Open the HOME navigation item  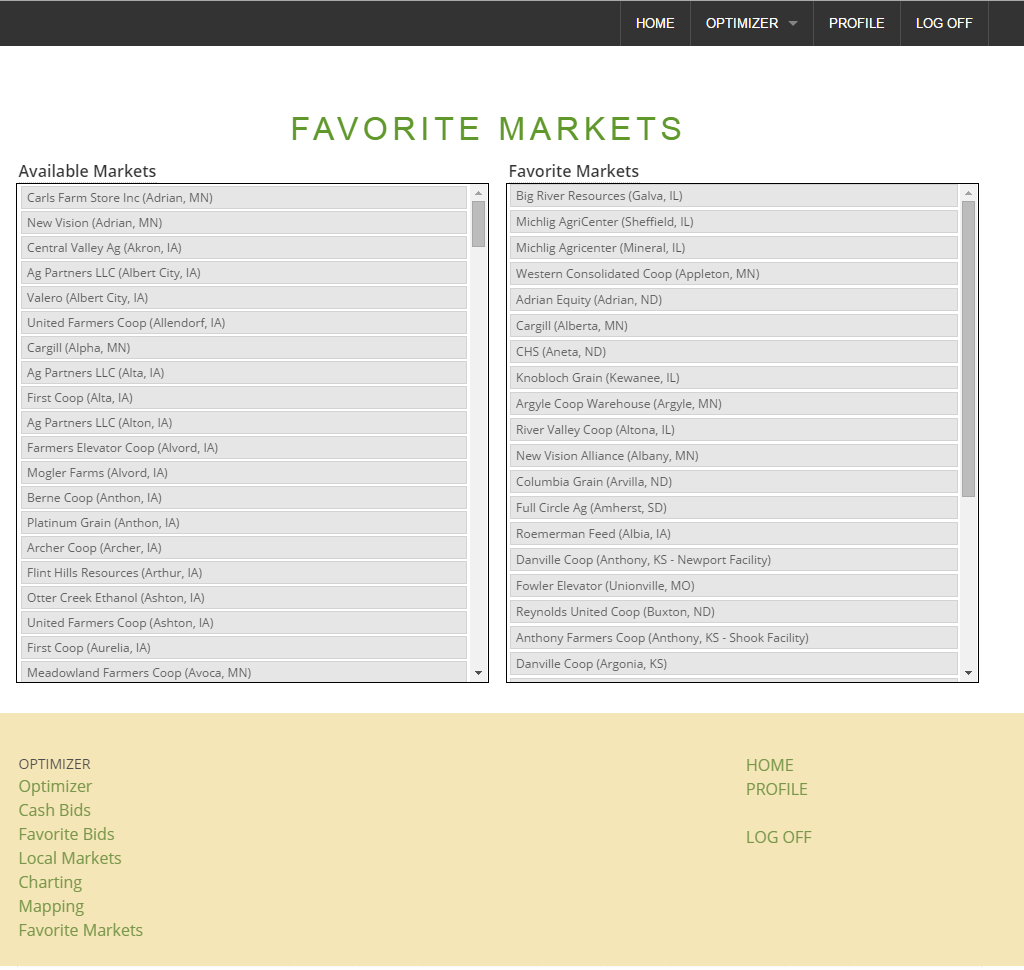point(655,24)
